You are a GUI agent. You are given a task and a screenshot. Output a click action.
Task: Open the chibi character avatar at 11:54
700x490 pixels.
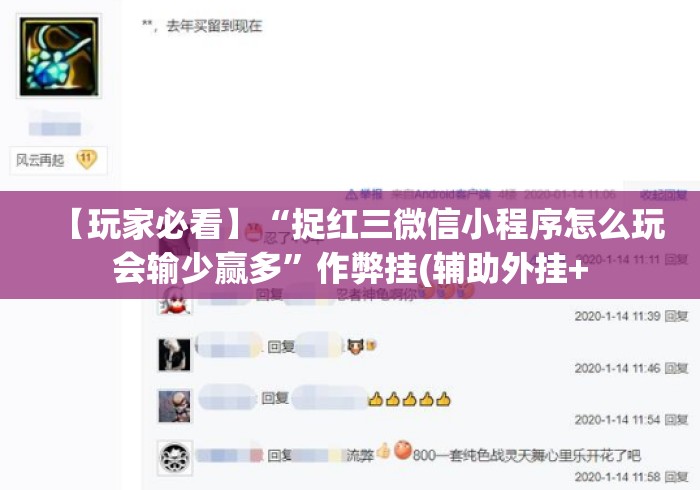tap(175, 406)
